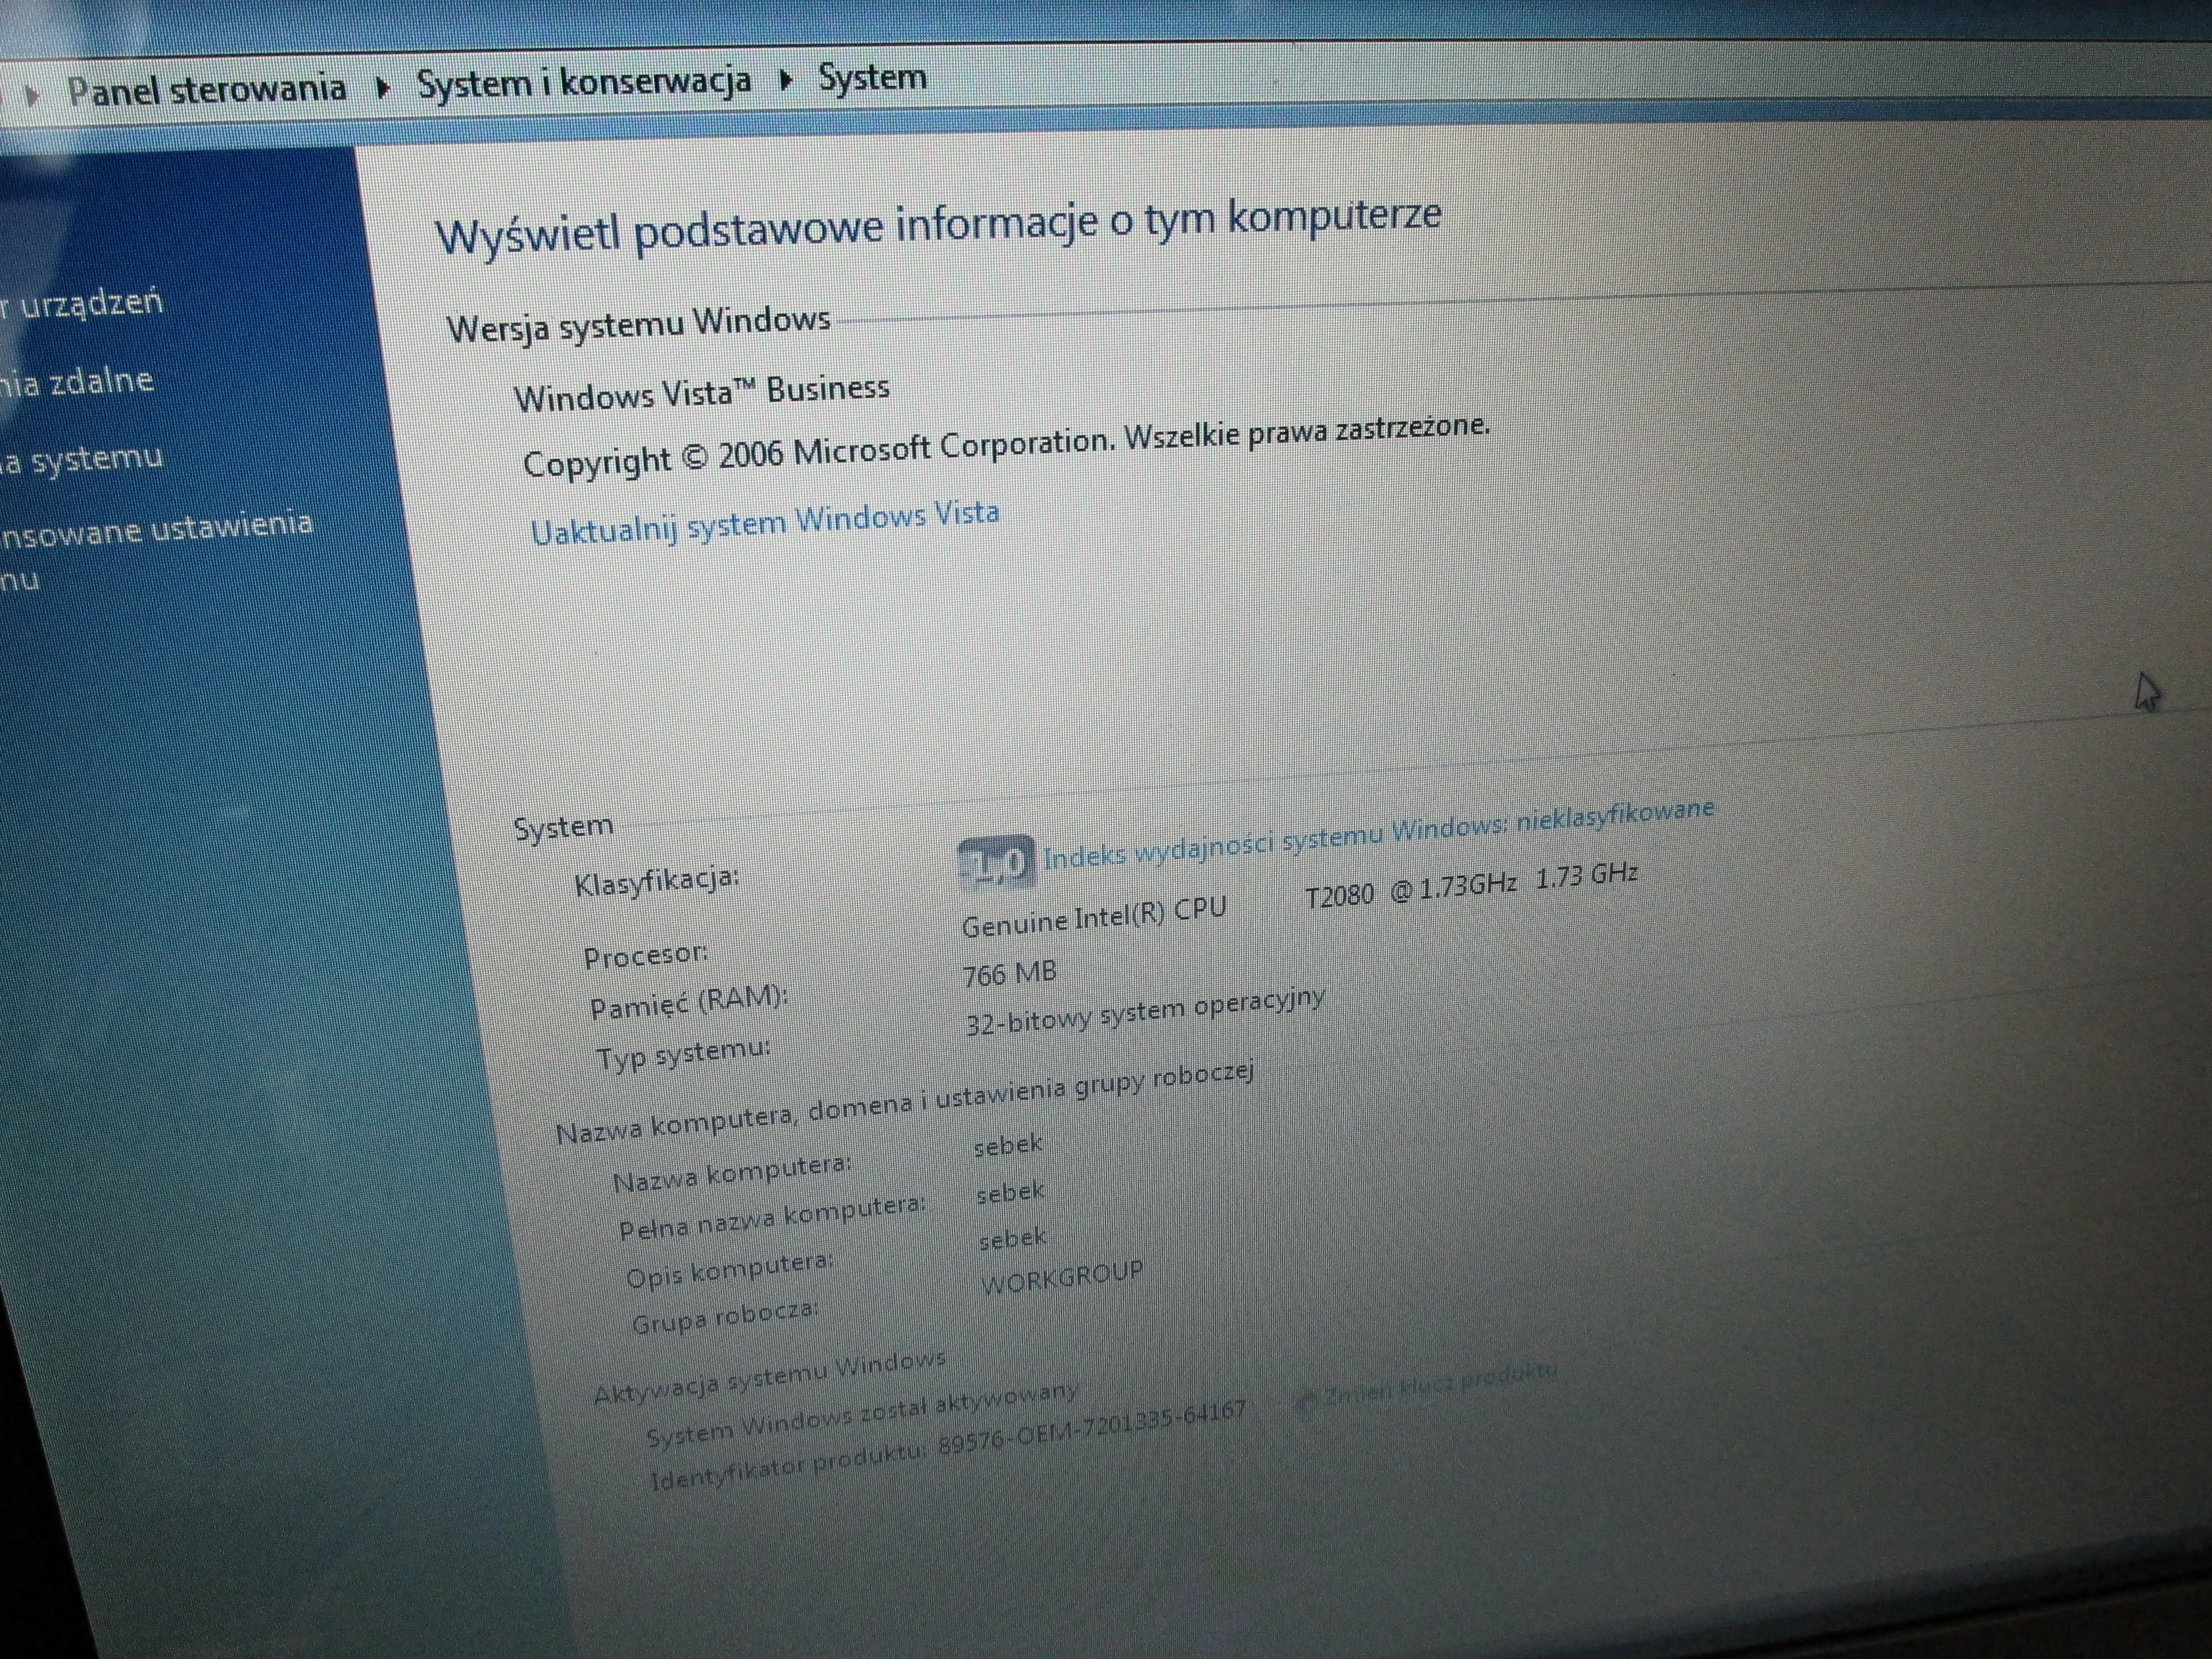Expand arrow before Panel sterowania
The height and width of the screenshot is (1659, 2212).
[x=33, y=96]
